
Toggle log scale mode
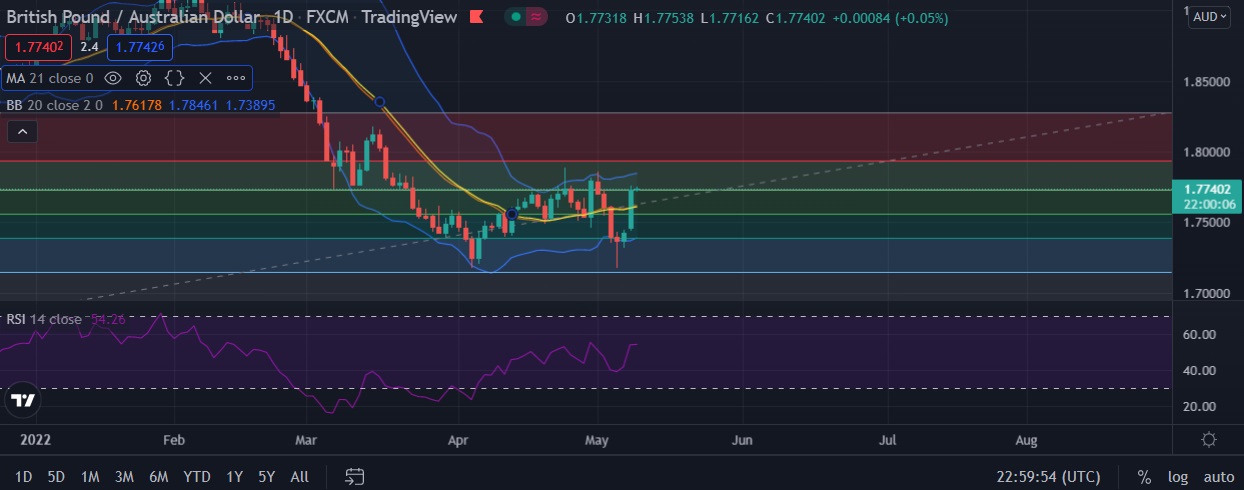(x=1178, y=477)
